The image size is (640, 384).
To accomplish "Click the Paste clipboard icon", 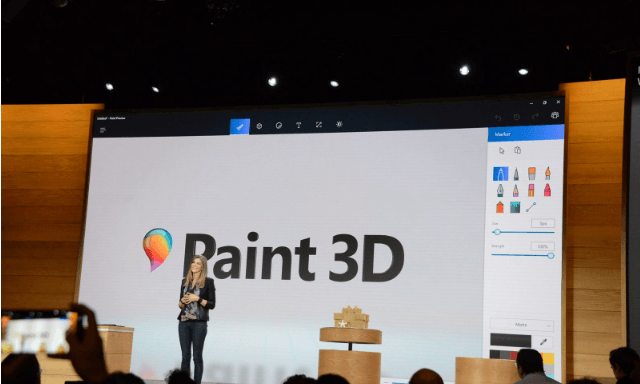I will (518, 150).
